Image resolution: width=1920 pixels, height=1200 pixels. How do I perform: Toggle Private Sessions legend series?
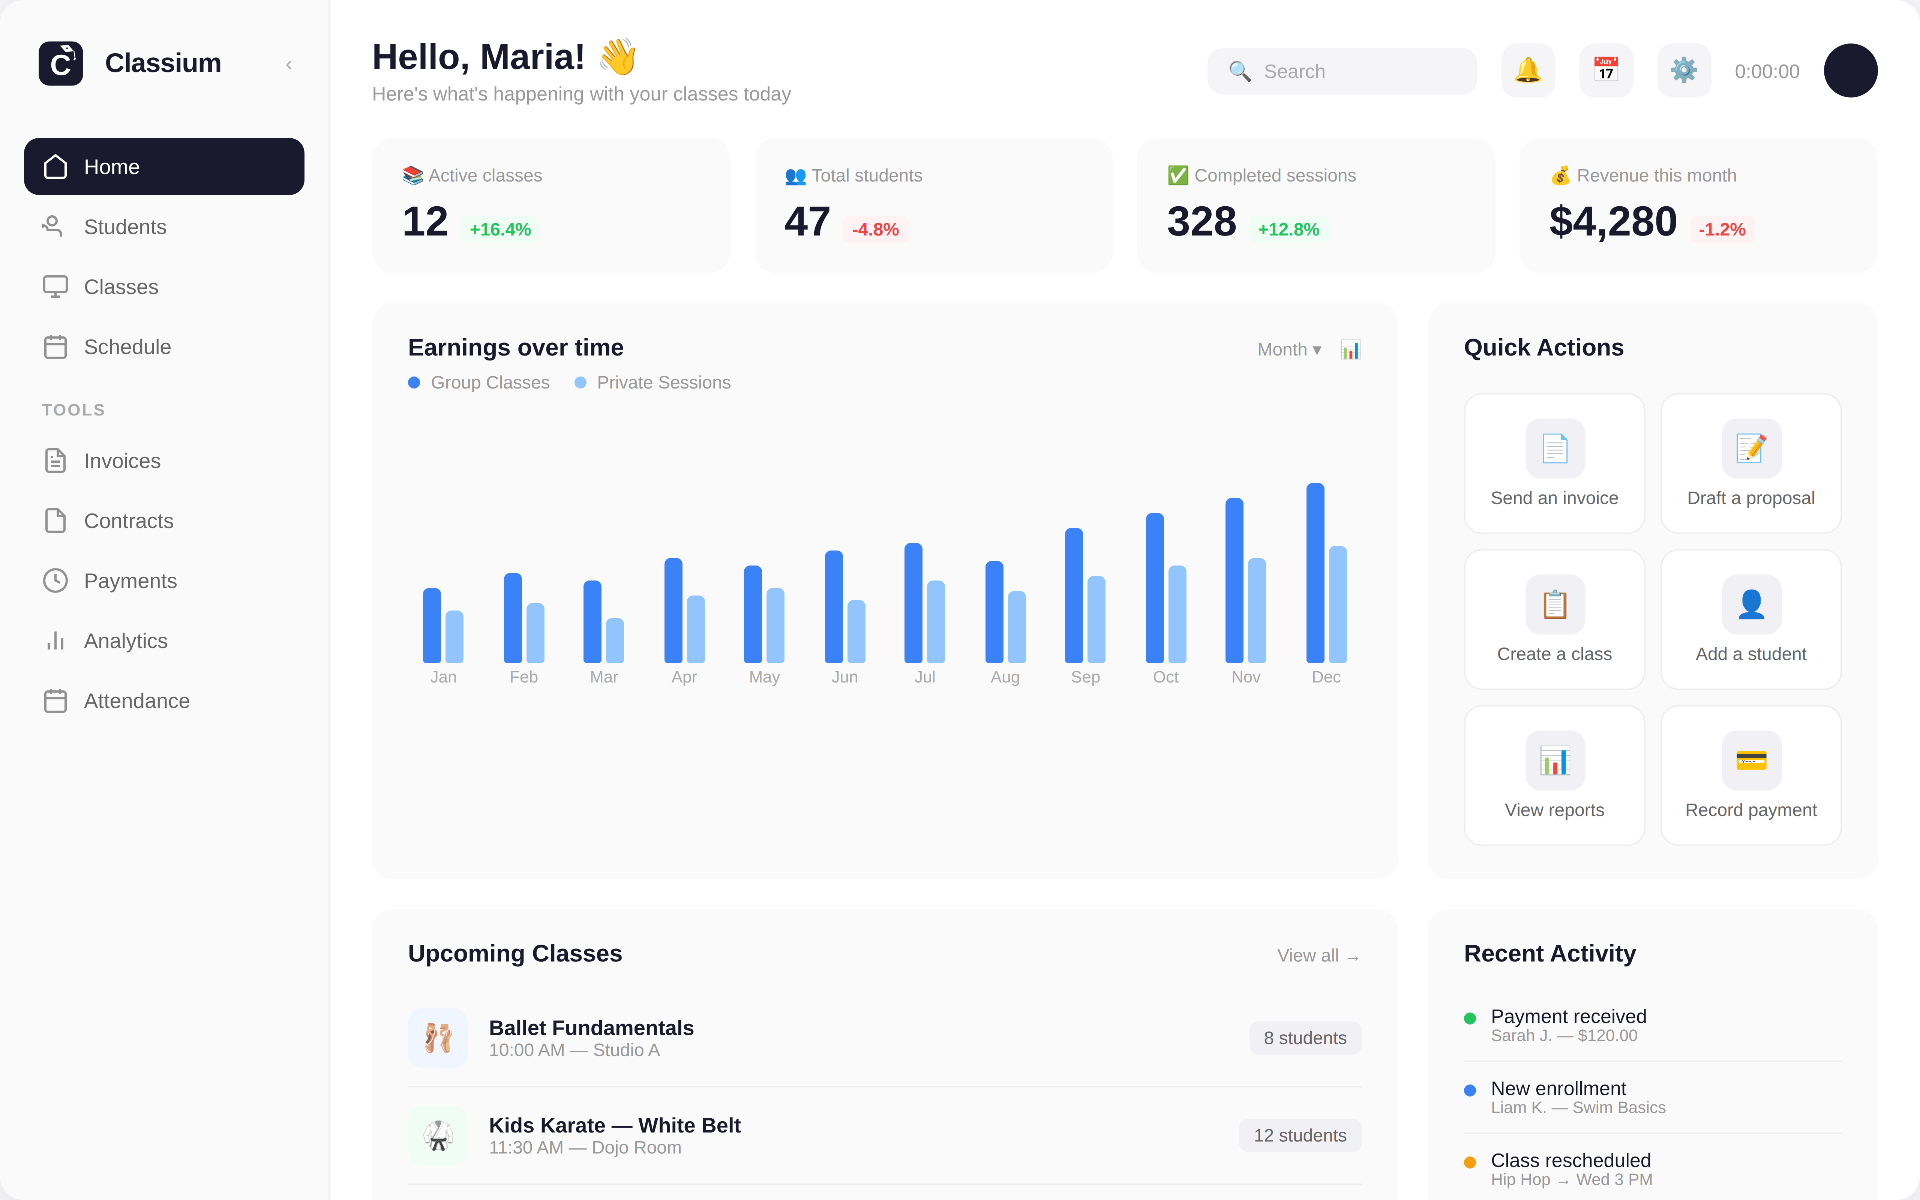[653, 383]
